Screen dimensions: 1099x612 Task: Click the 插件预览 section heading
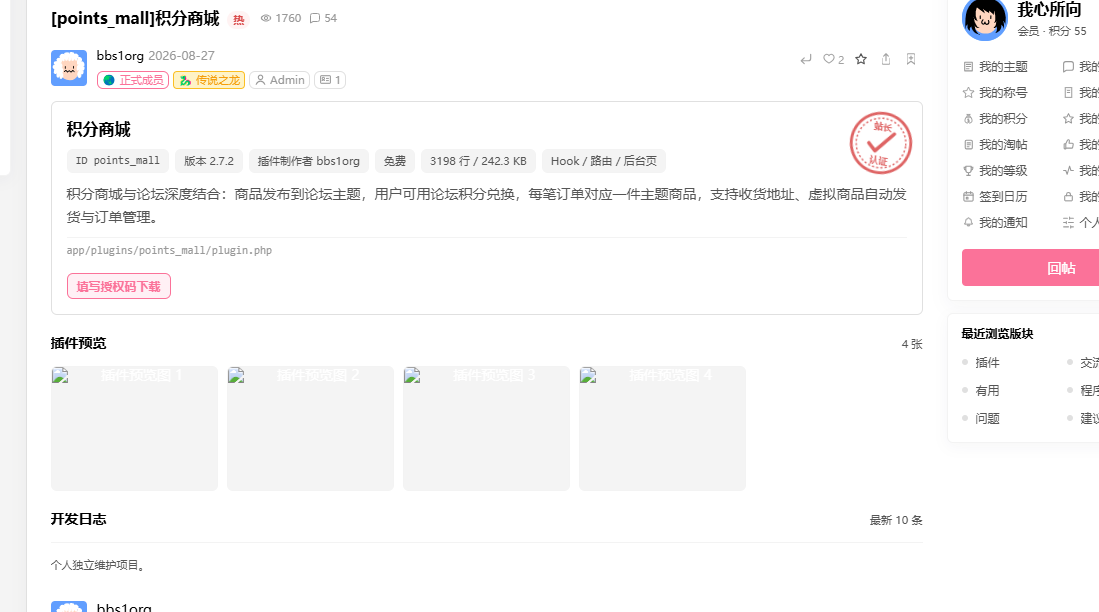[78, 343]
